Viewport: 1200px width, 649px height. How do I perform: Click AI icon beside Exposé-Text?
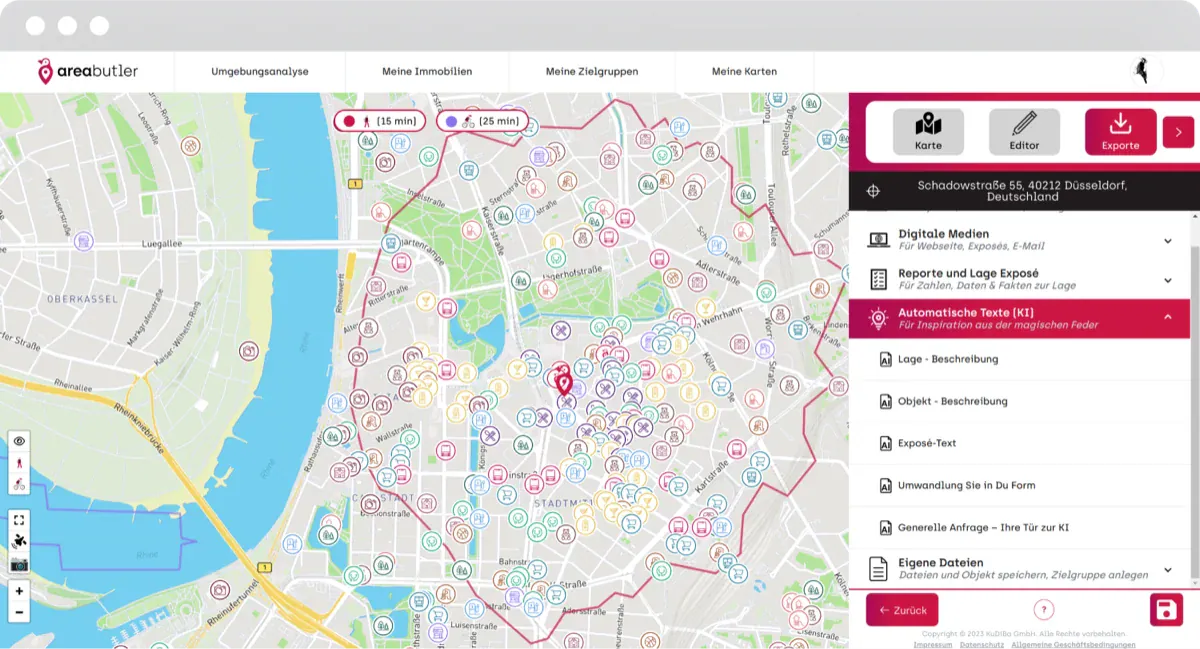(x=885, y=443)
